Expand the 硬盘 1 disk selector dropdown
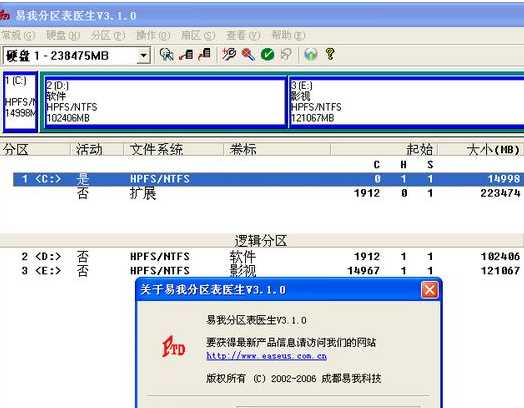This screenshot has width=524, height=408. [x=144, y=55]
